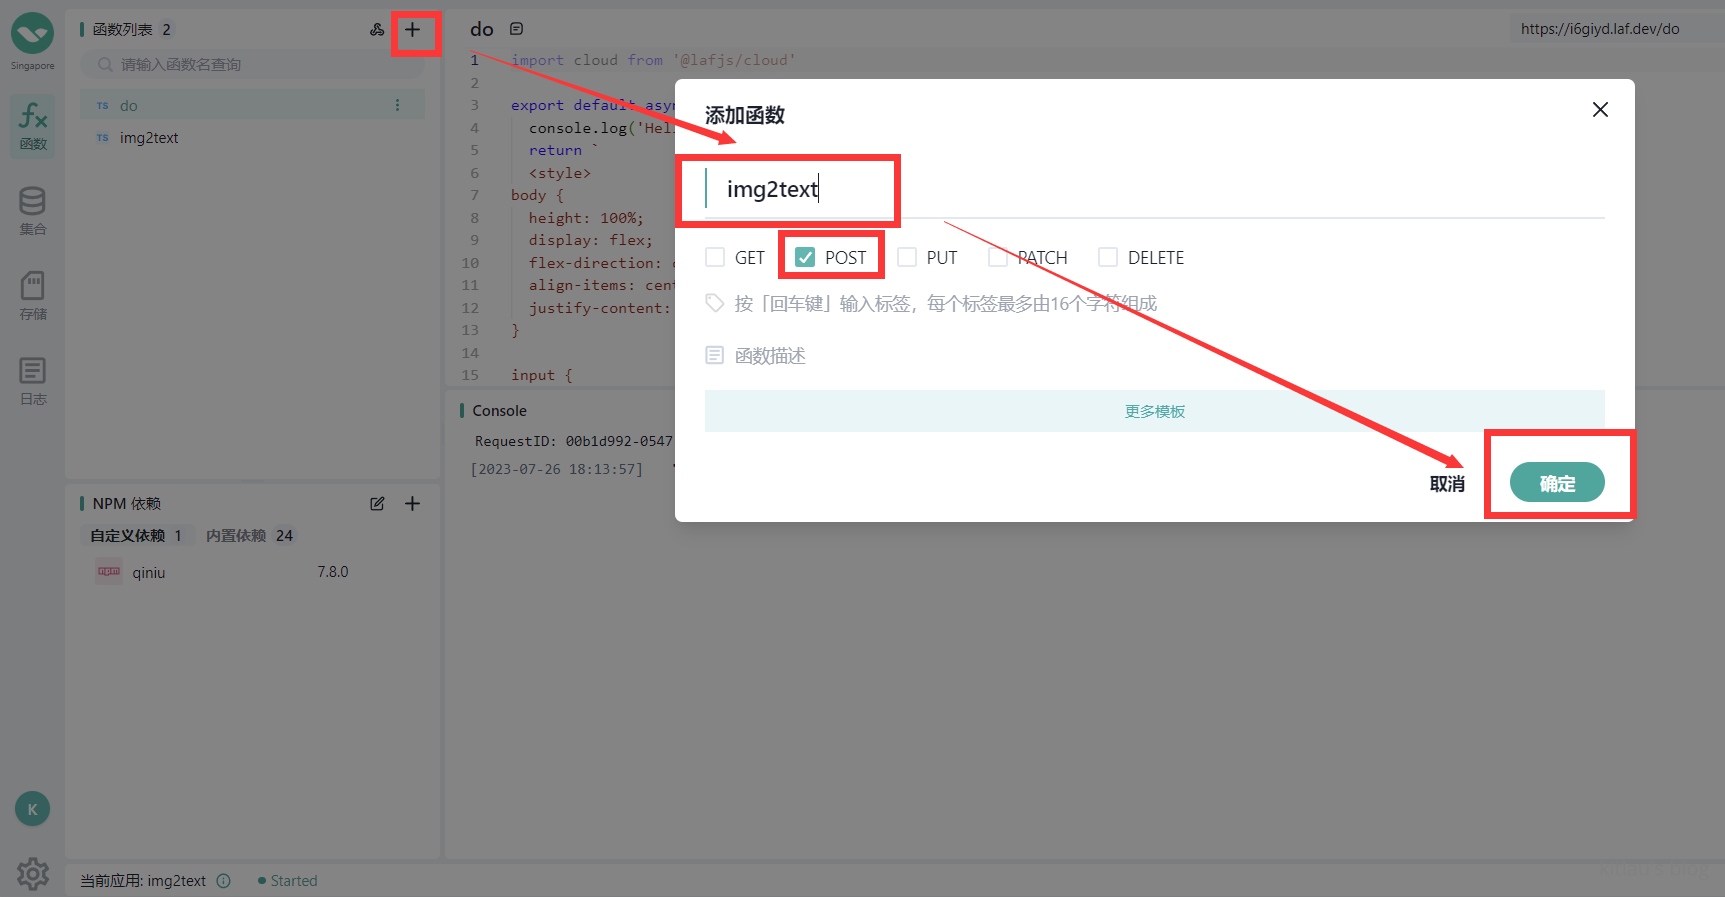Image resolution: width=1725 pixels, height=897 pixels.
Task: Open the 日志 logs section
Action: coord(33,381)
